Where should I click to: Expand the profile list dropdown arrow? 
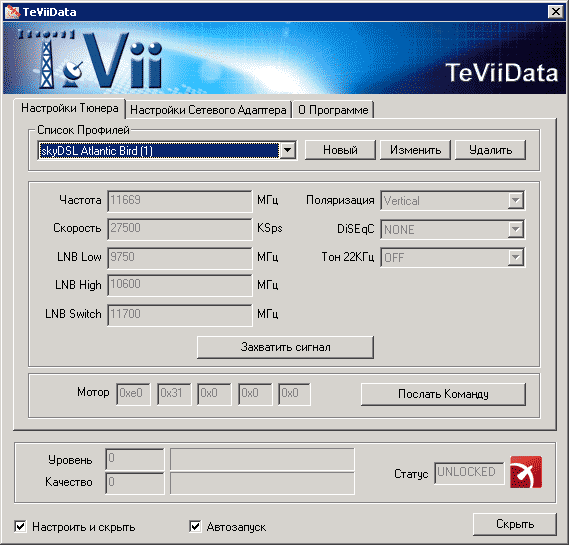point(287,150)
